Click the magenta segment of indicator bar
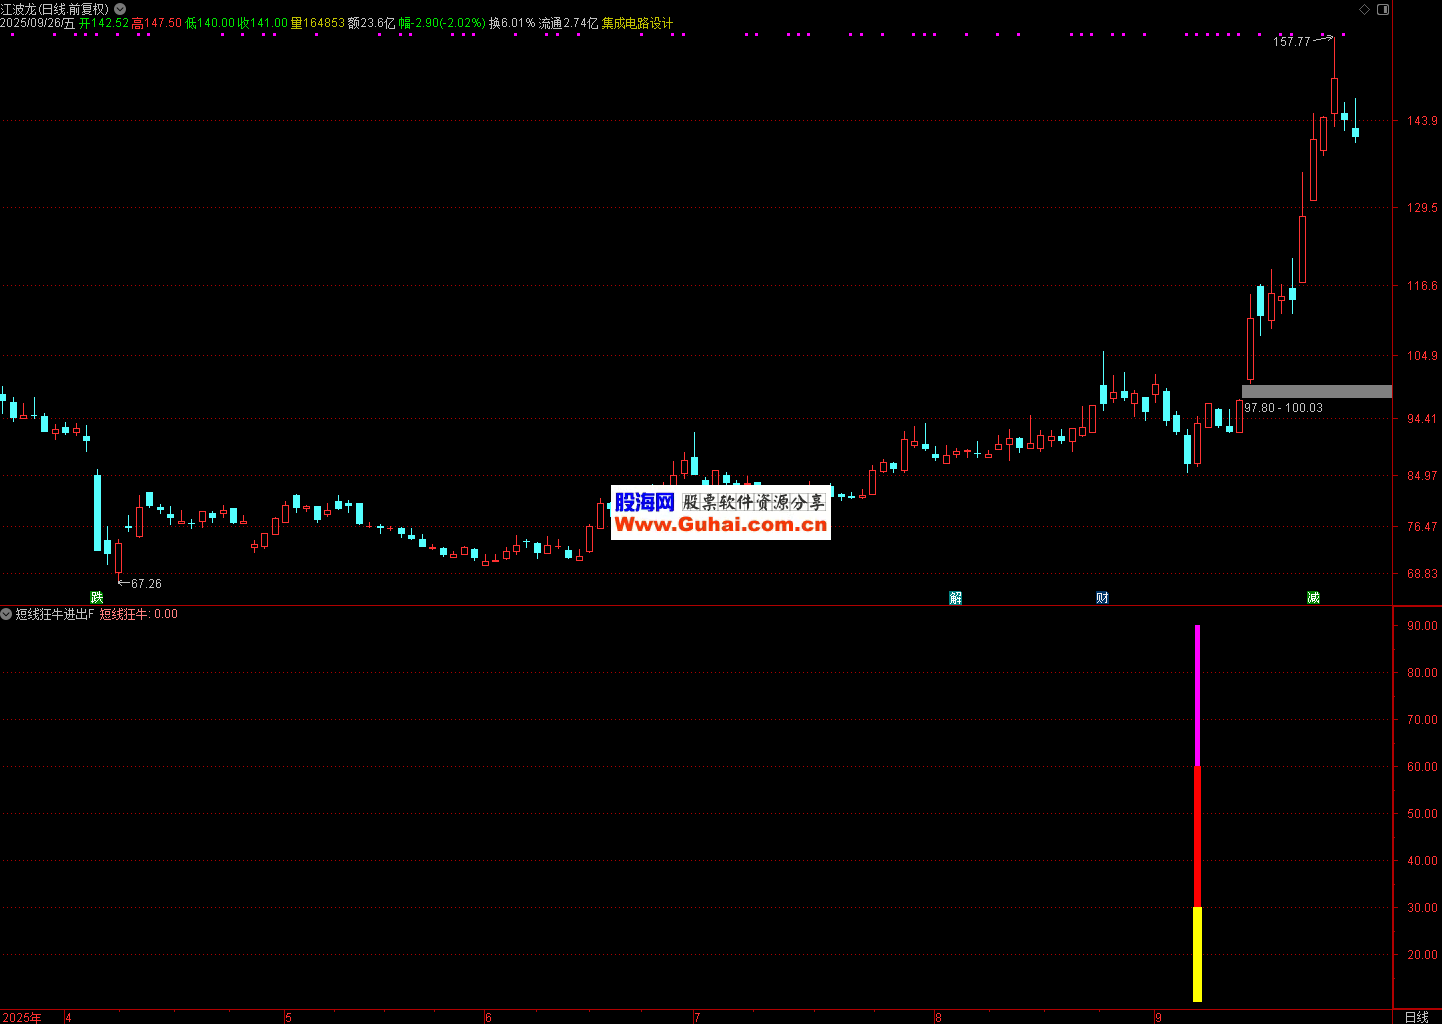The height and width of the screenshot is (1024, 1442). [x=1197, y=695]
